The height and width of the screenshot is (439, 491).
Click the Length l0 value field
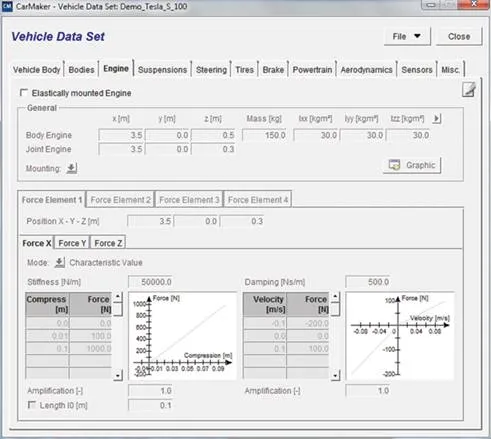[x=150, y=405]
